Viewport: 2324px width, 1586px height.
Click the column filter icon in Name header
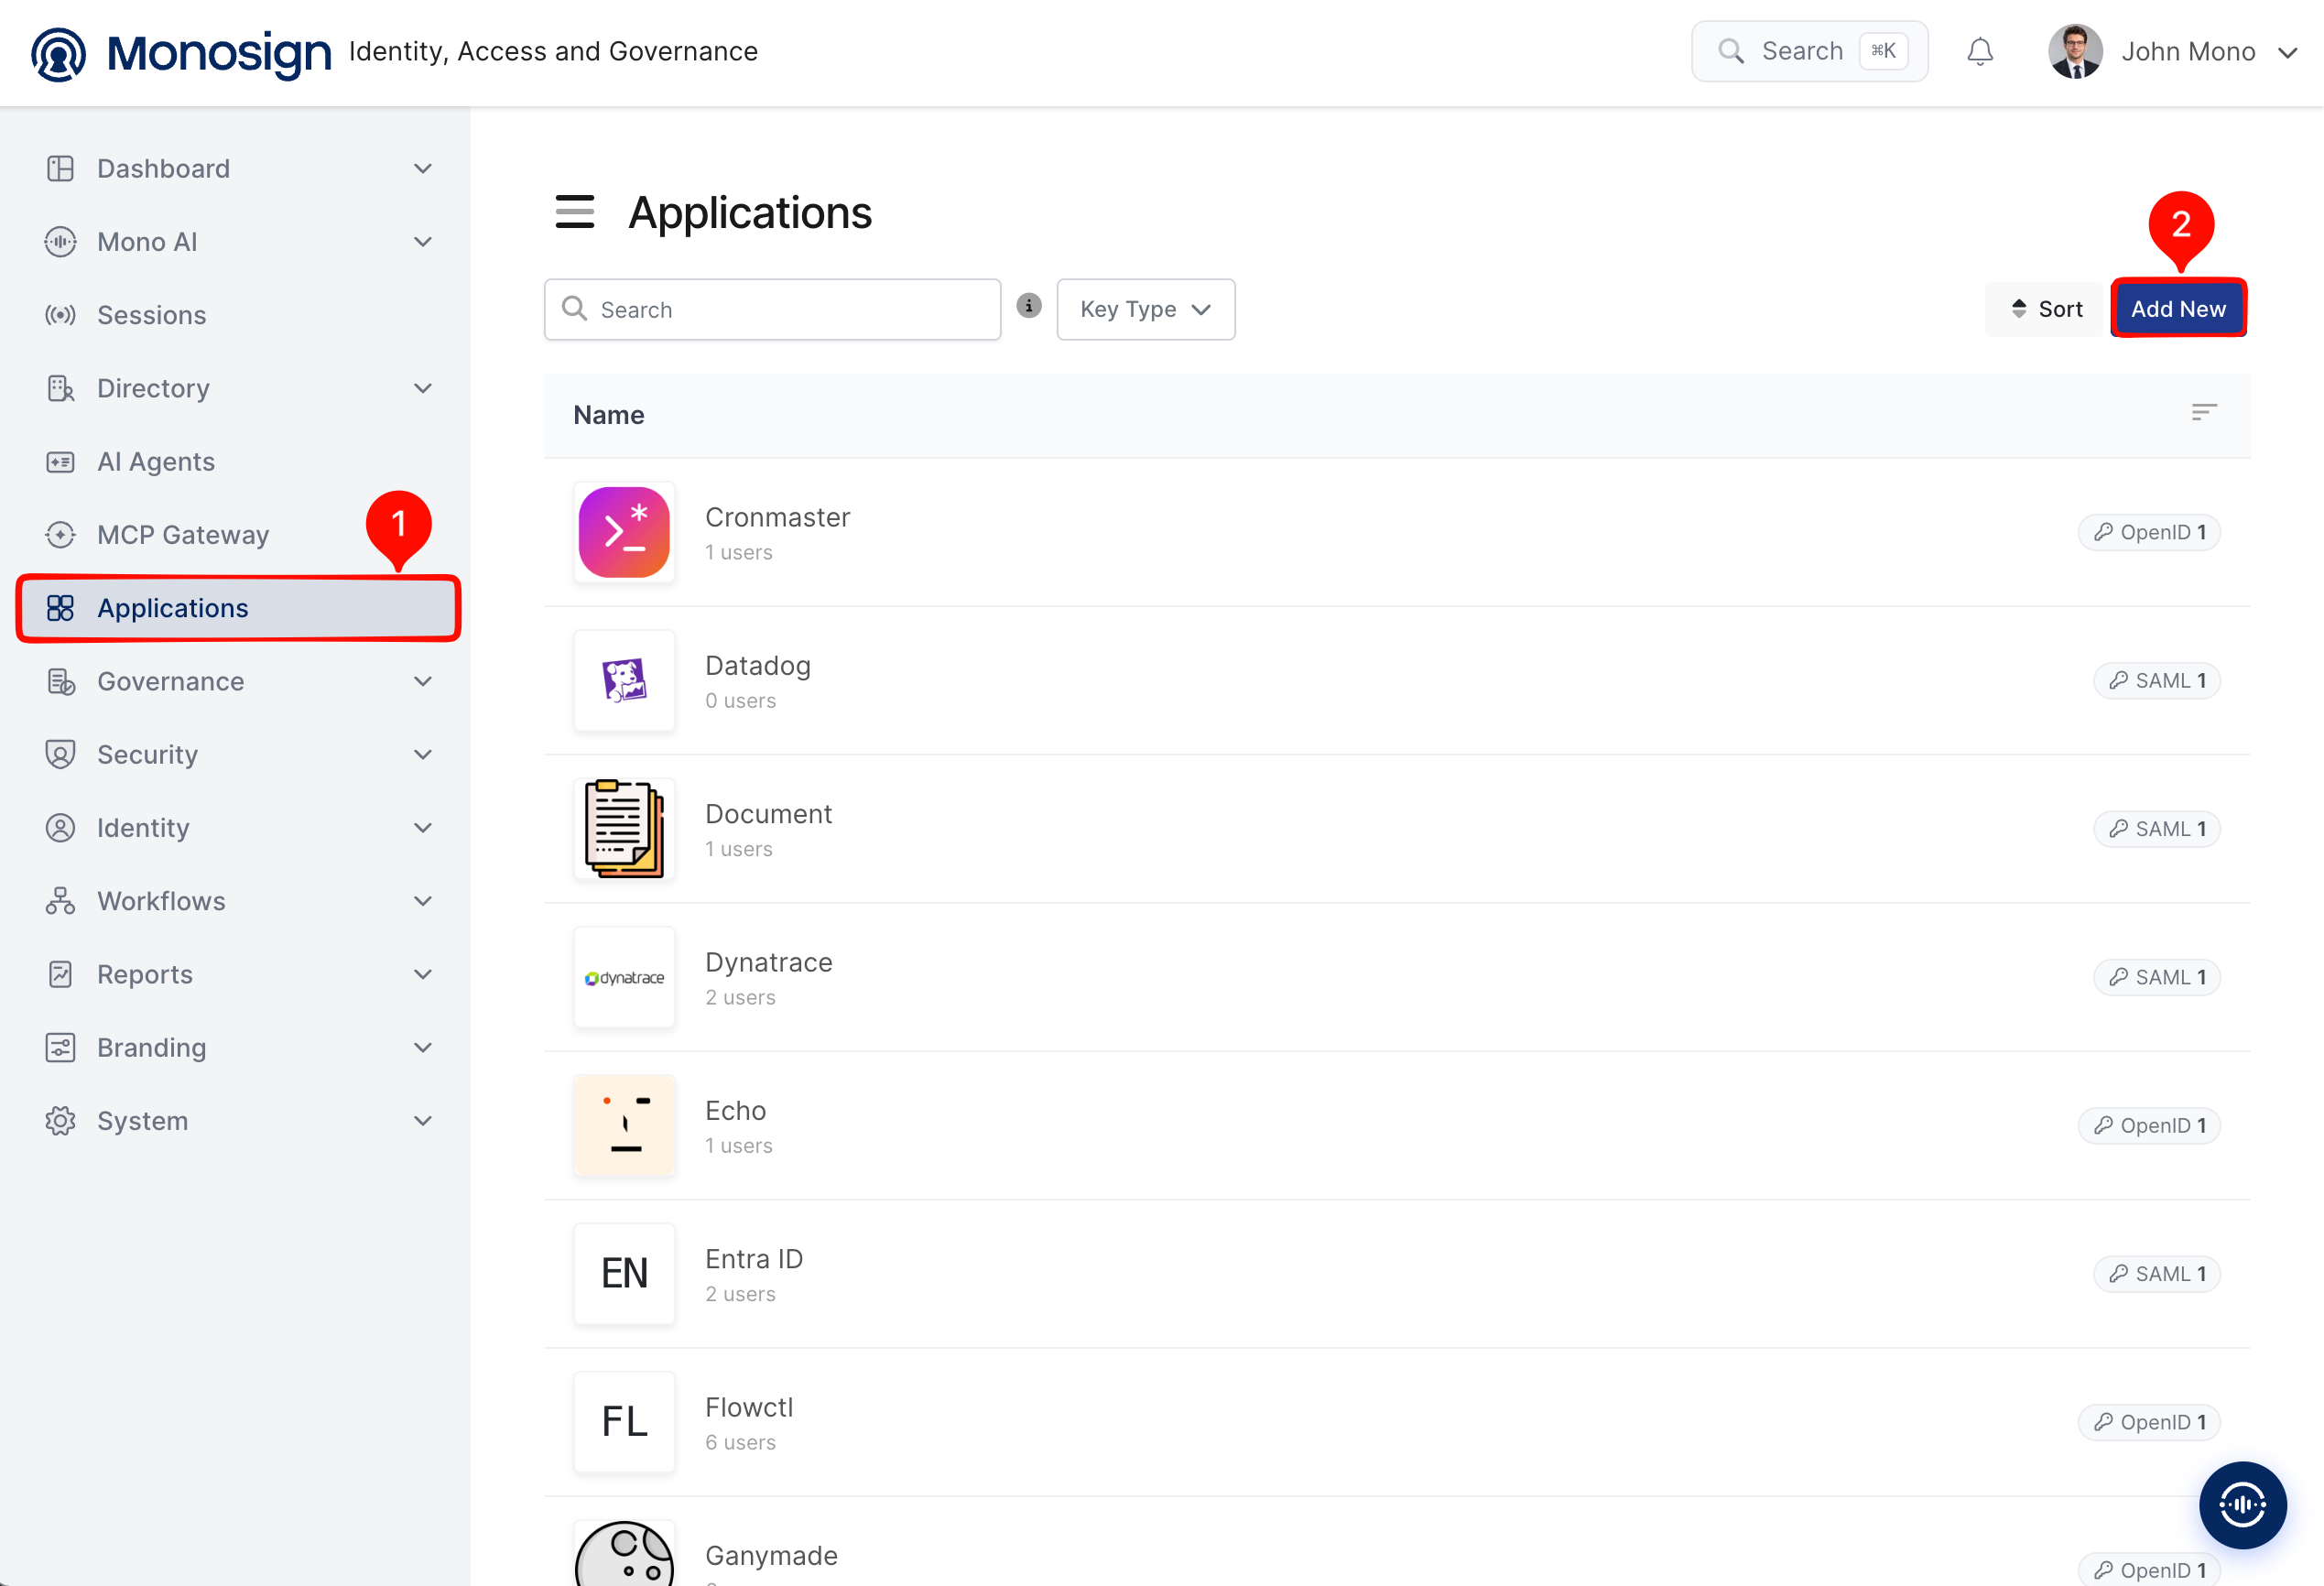pos(2203,413)
